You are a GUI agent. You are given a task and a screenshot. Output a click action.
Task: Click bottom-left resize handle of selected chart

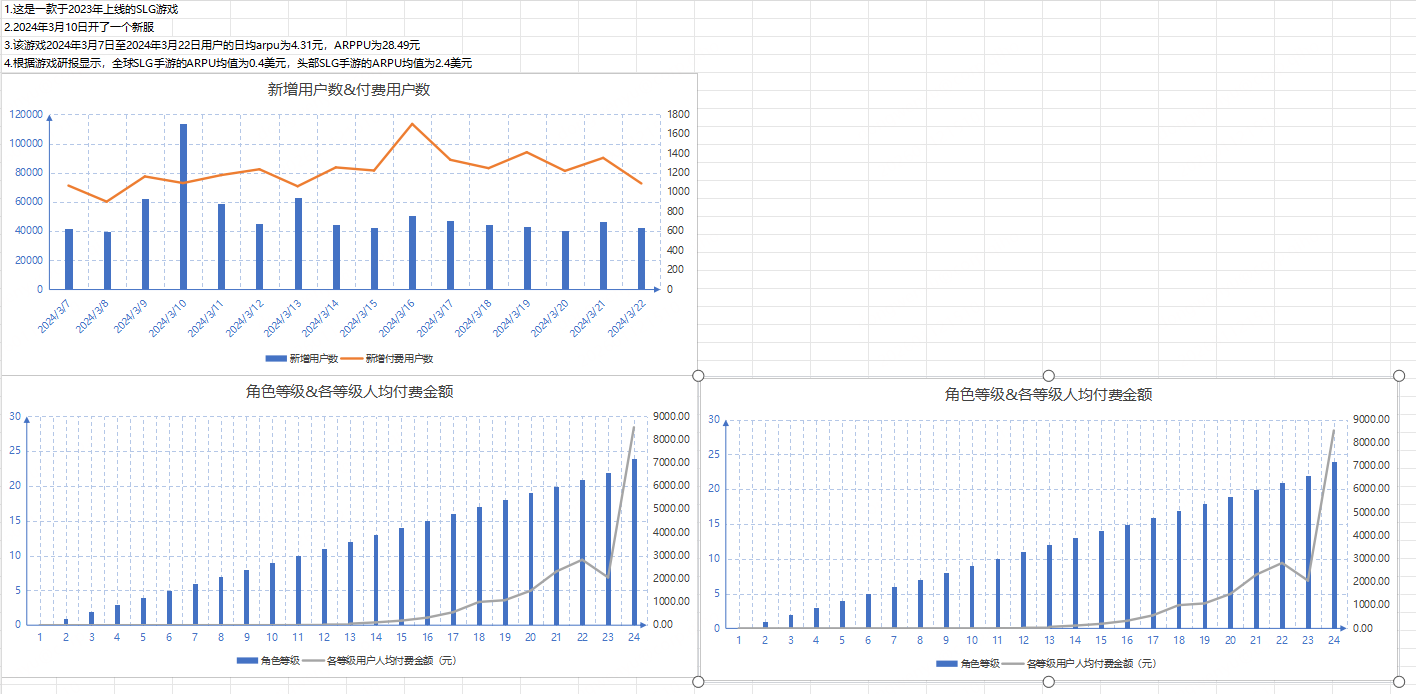pyautogui.click(x=699, y=682)
